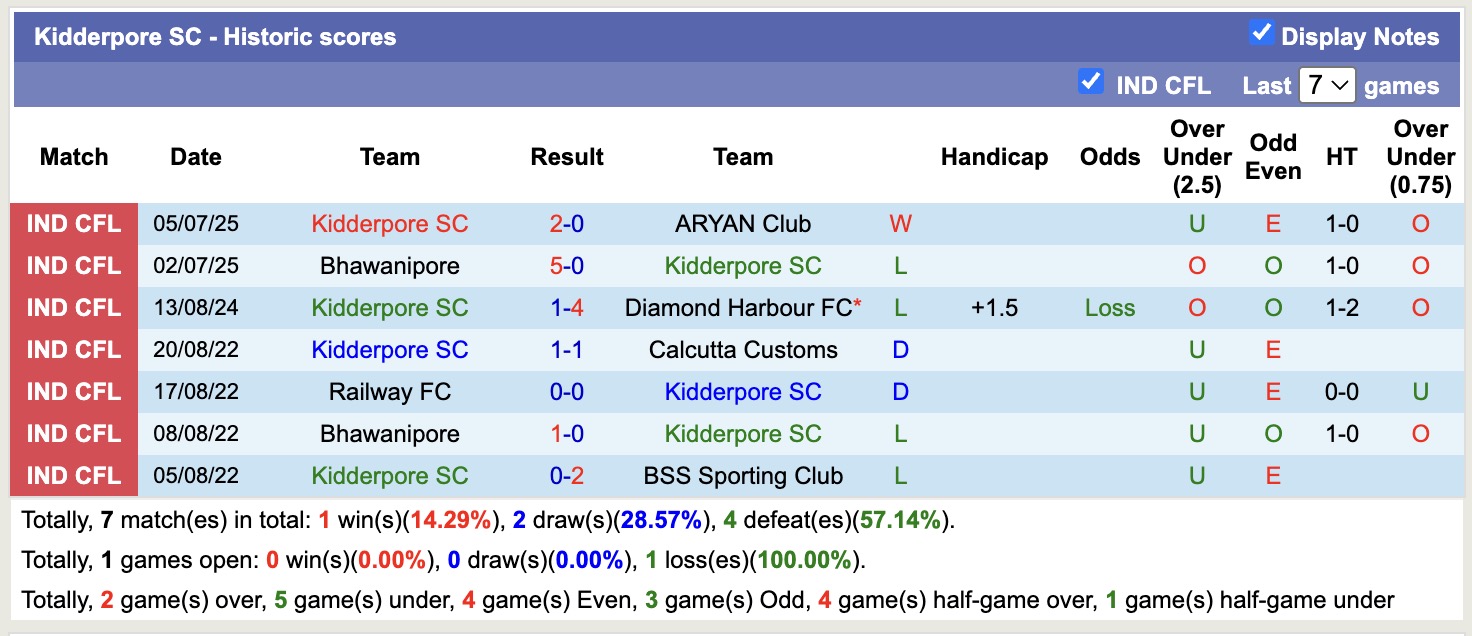Change the games count selector from 7

(1327, 85)
